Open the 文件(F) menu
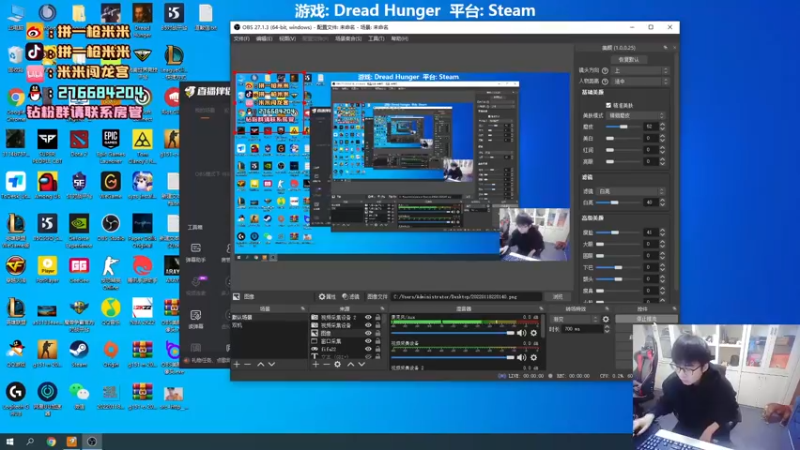The width and height of the screenshot is (800, 450). coord(241,39)
